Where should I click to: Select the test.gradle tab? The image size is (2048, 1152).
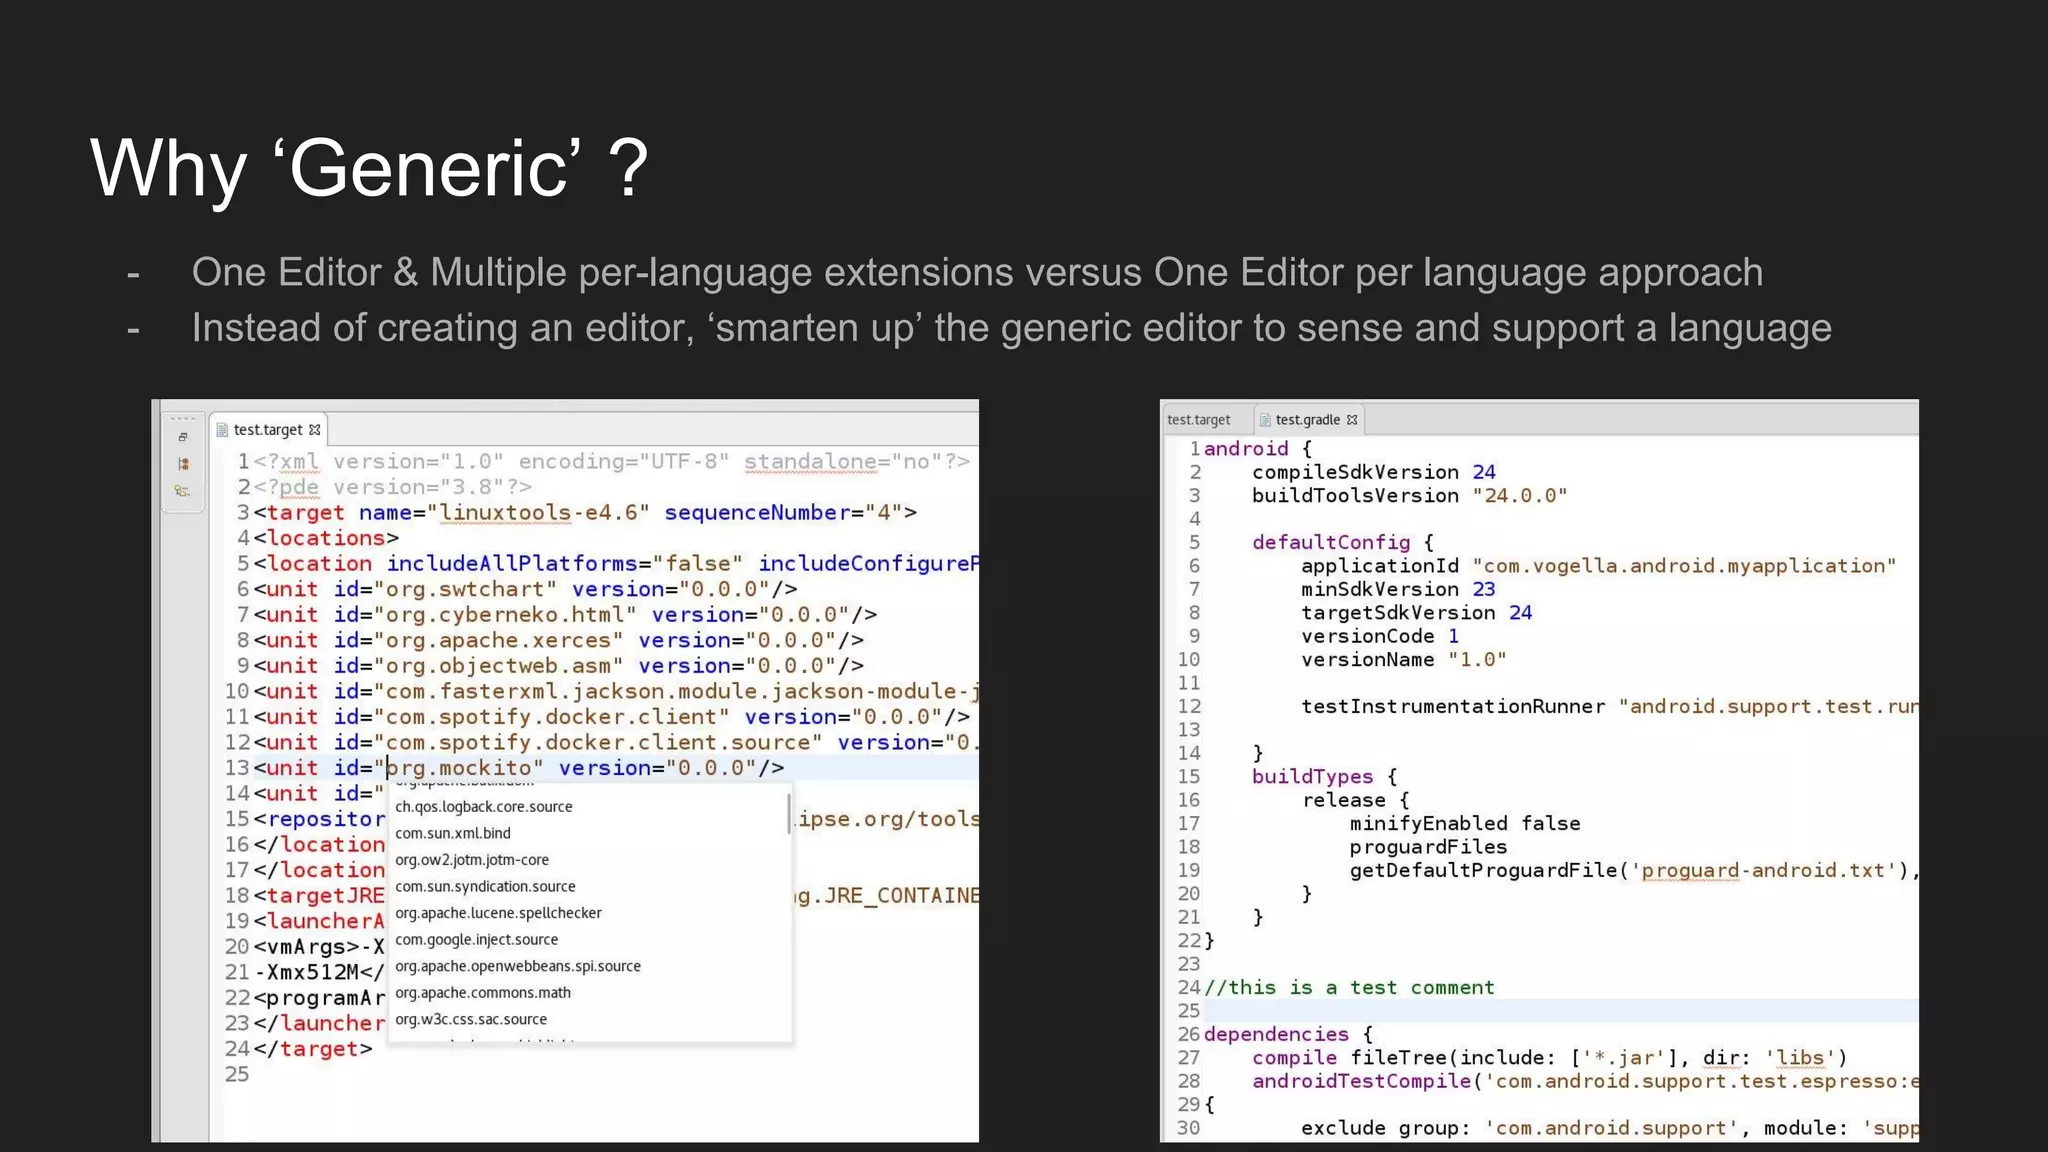1307,420
